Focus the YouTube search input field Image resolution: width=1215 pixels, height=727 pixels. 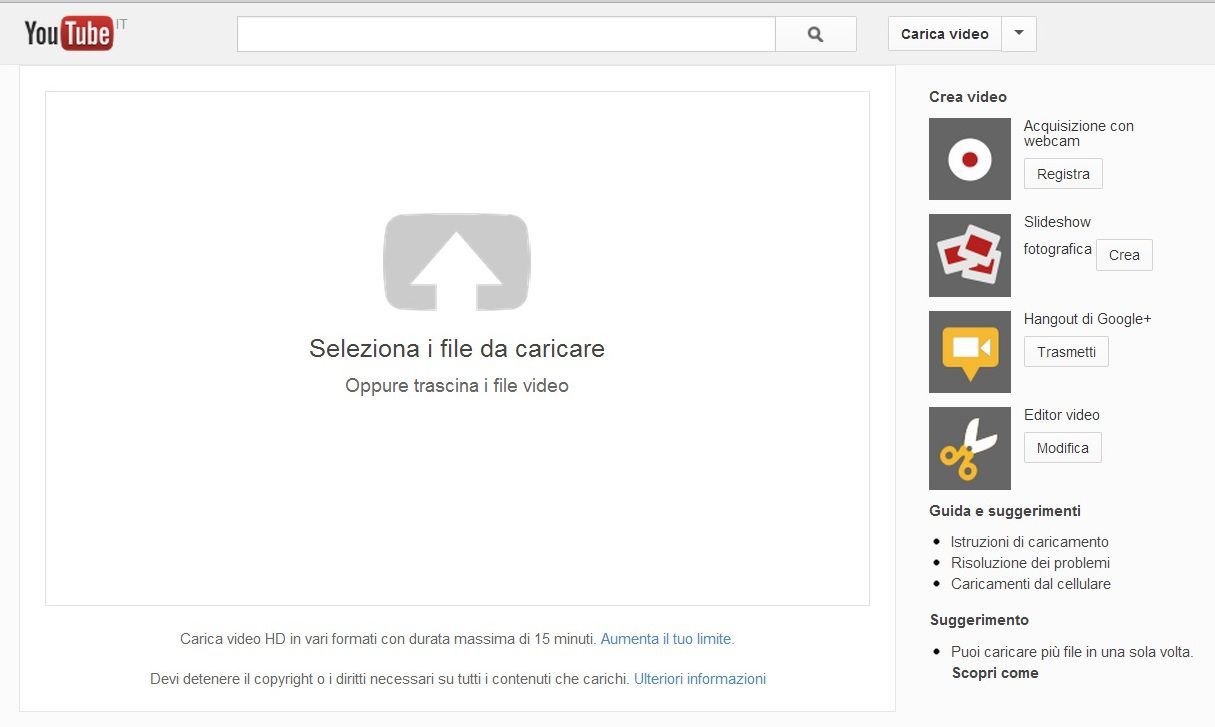506,34
